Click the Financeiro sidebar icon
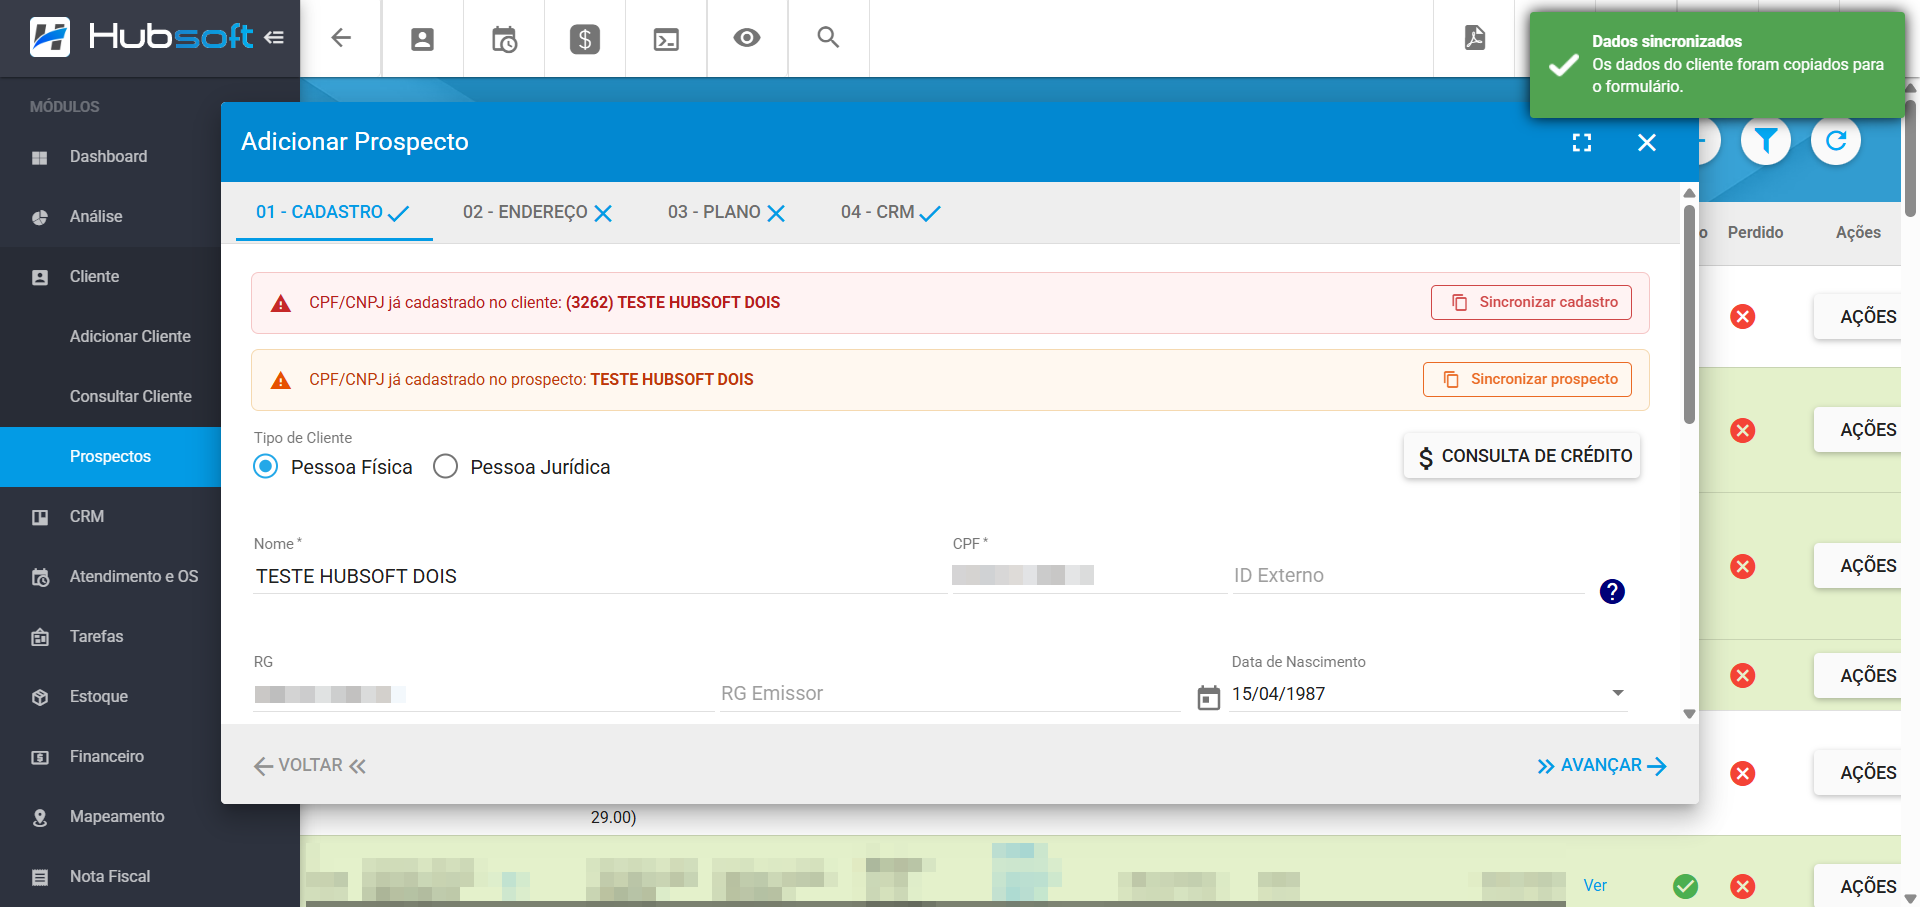The image size is (1920, 907). [40, 757]
